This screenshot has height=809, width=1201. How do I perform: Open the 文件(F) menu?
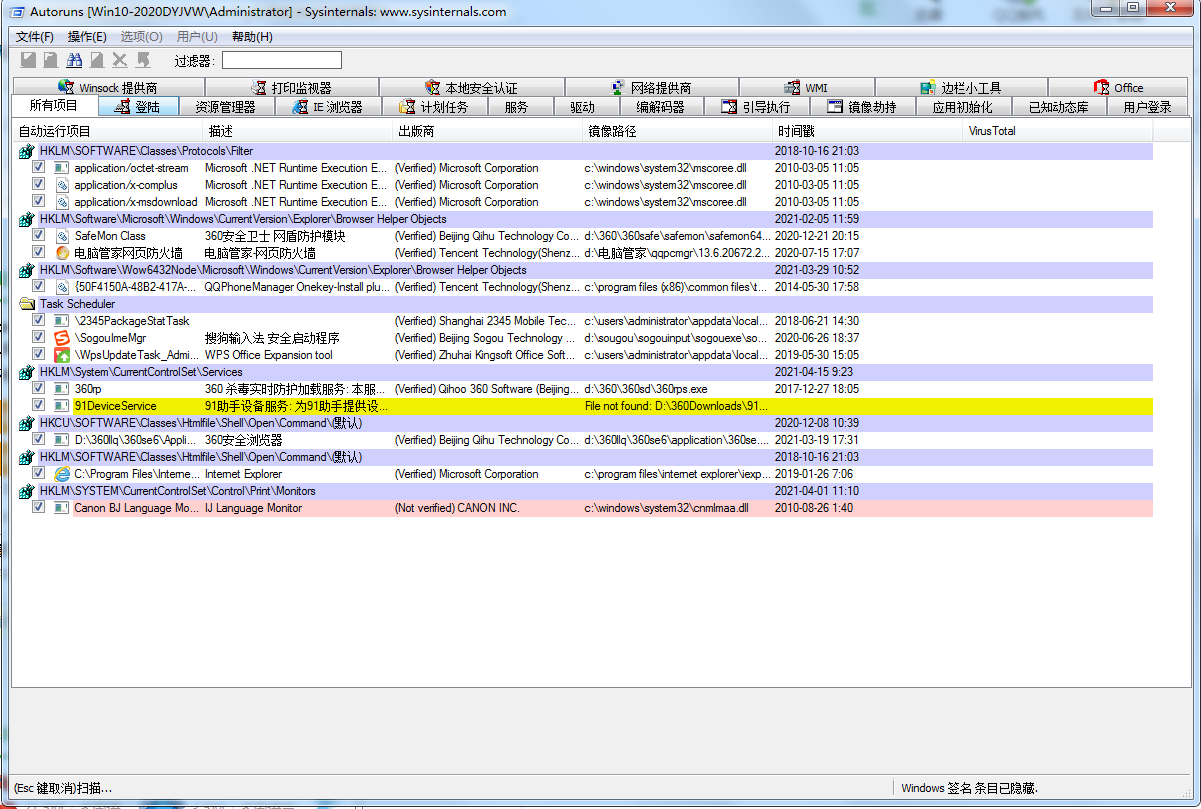click(x=35, y=37)
